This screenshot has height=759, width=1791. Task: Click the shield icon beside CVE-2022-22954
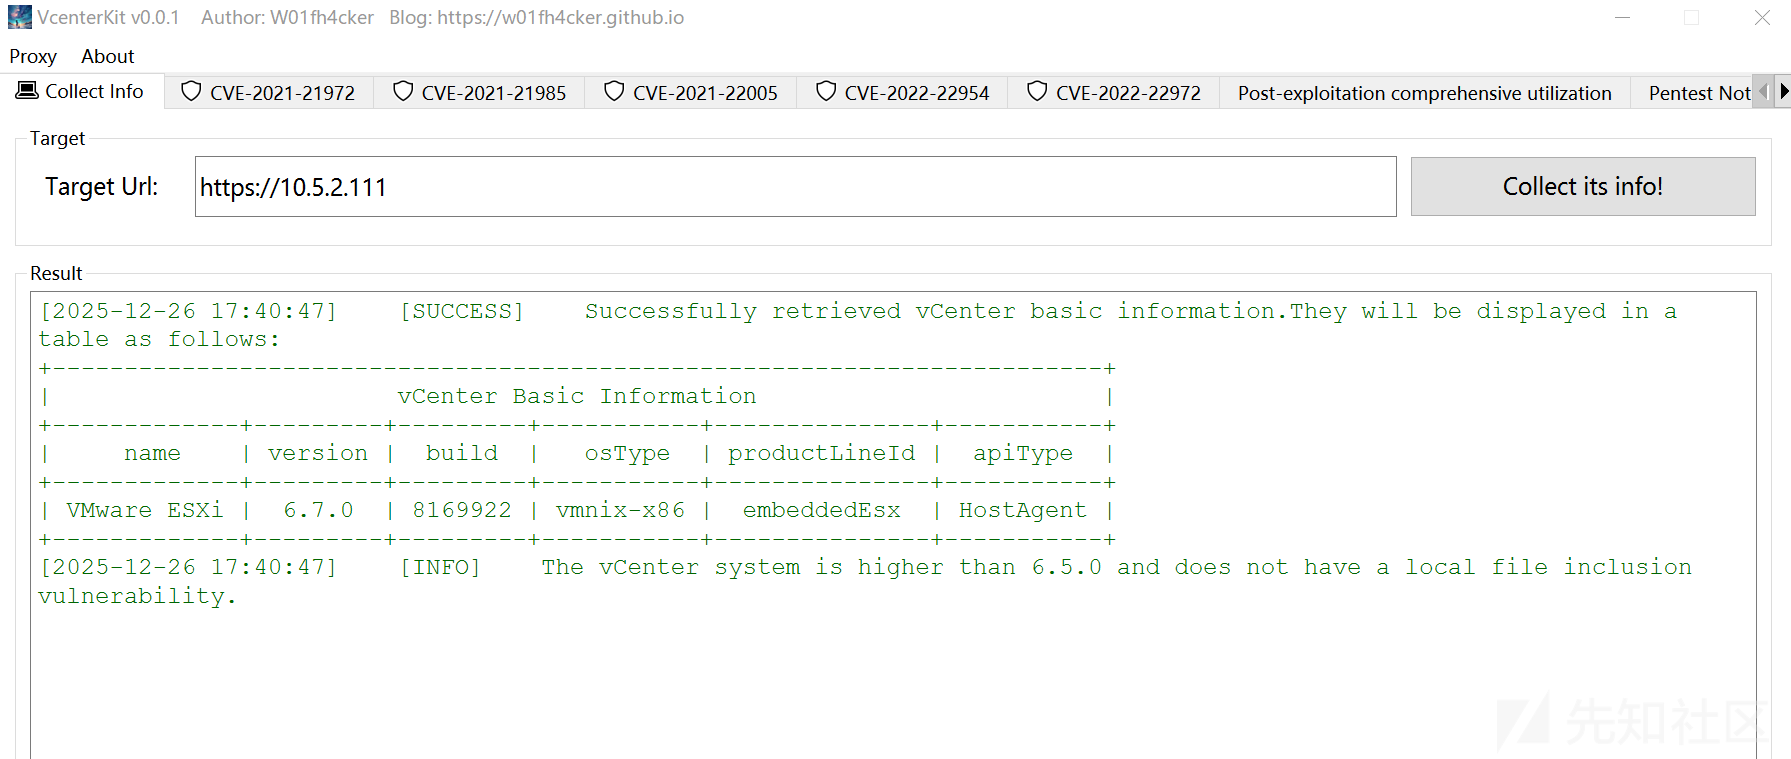(x=826, y=92)
